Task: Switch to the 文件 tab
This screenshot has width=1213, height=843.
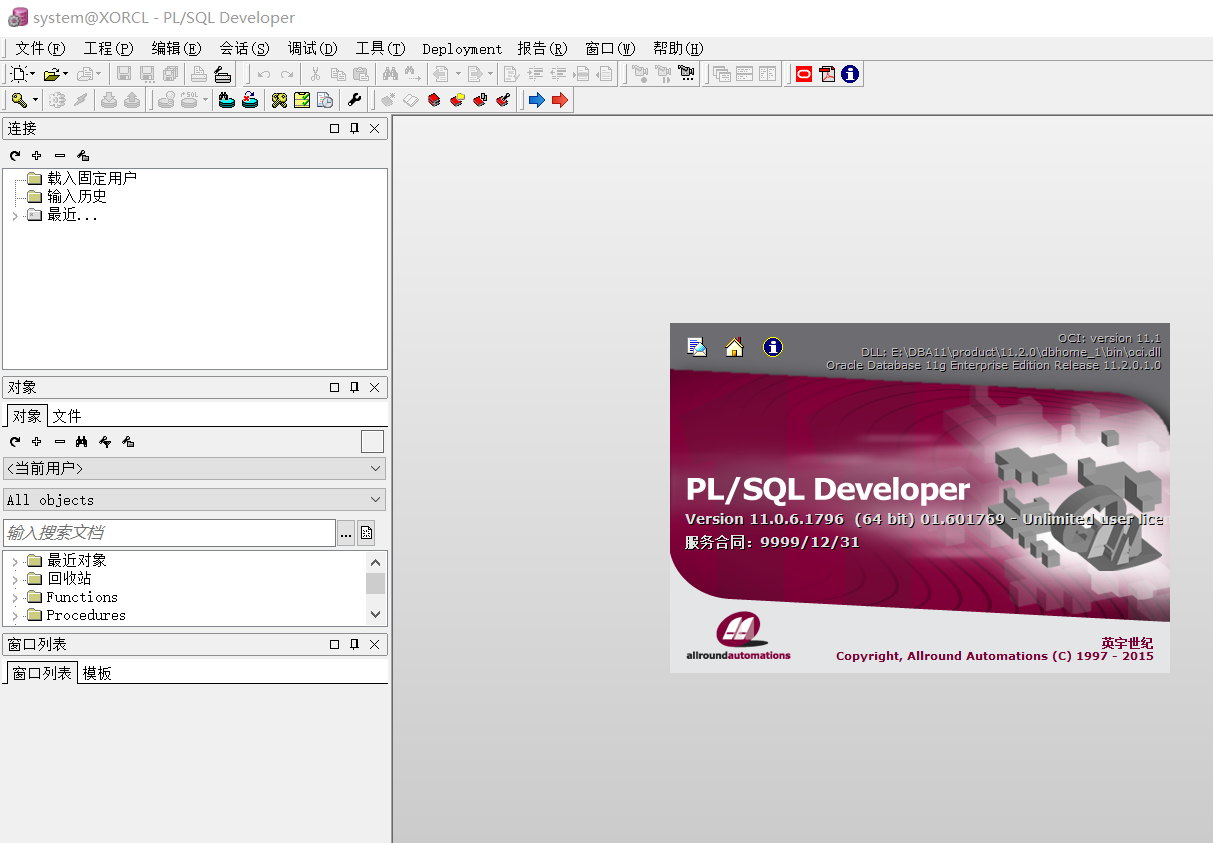Action: 67,416
